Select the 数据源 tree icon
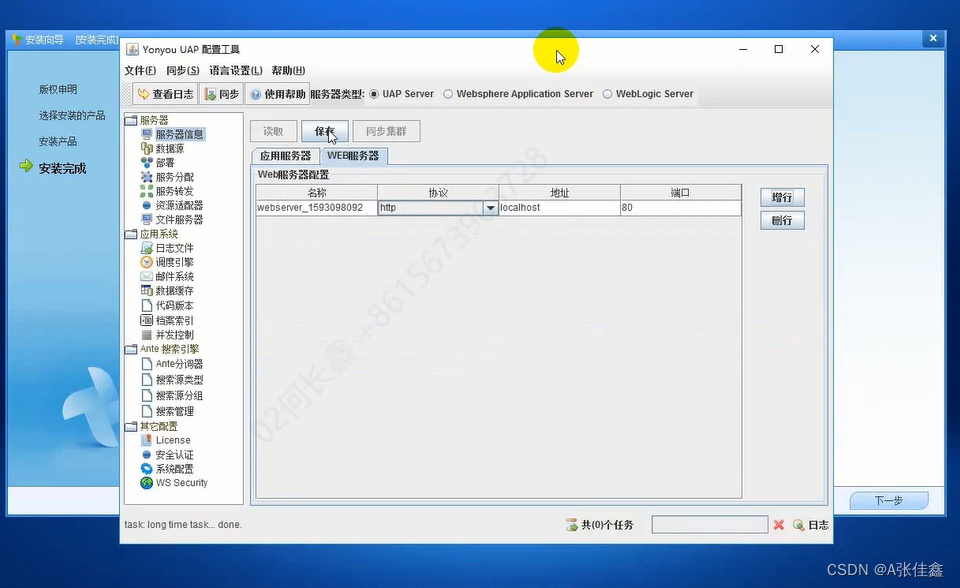960x588 pixels. [x=146, y=148]
